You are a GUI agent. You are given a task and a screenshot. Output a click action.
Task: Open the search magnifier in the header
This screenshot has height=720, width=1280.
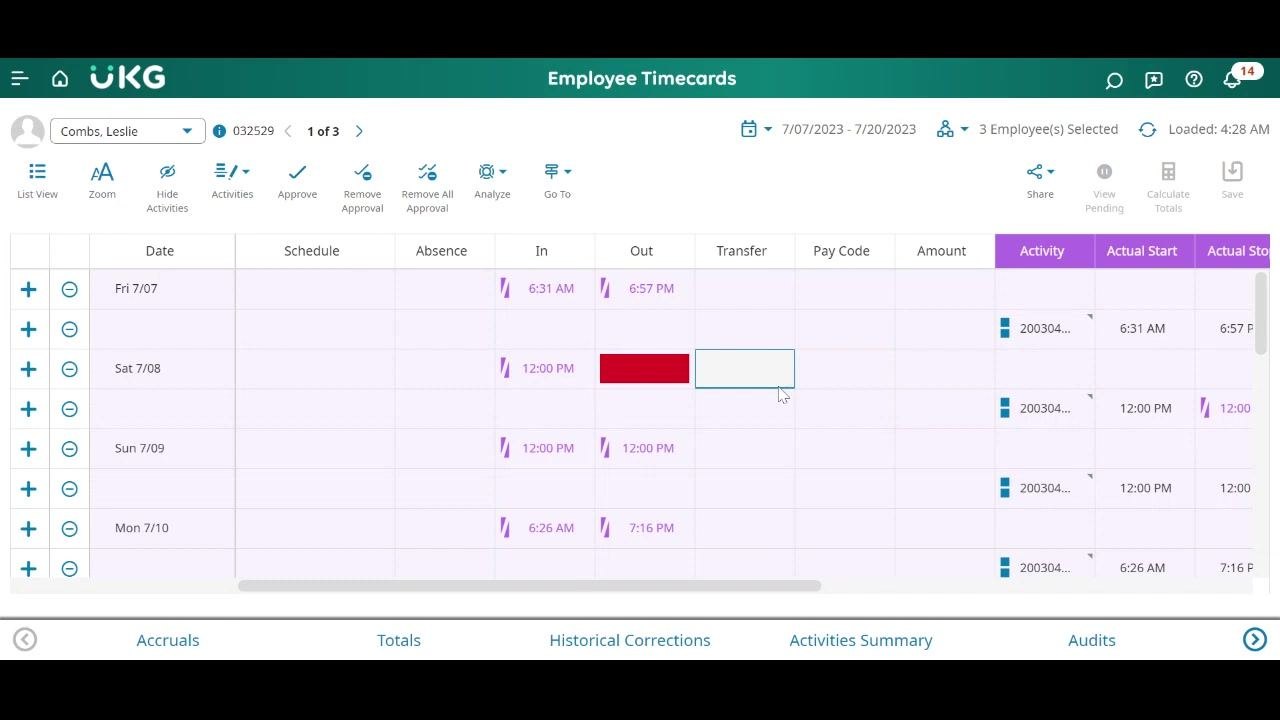1114,80
